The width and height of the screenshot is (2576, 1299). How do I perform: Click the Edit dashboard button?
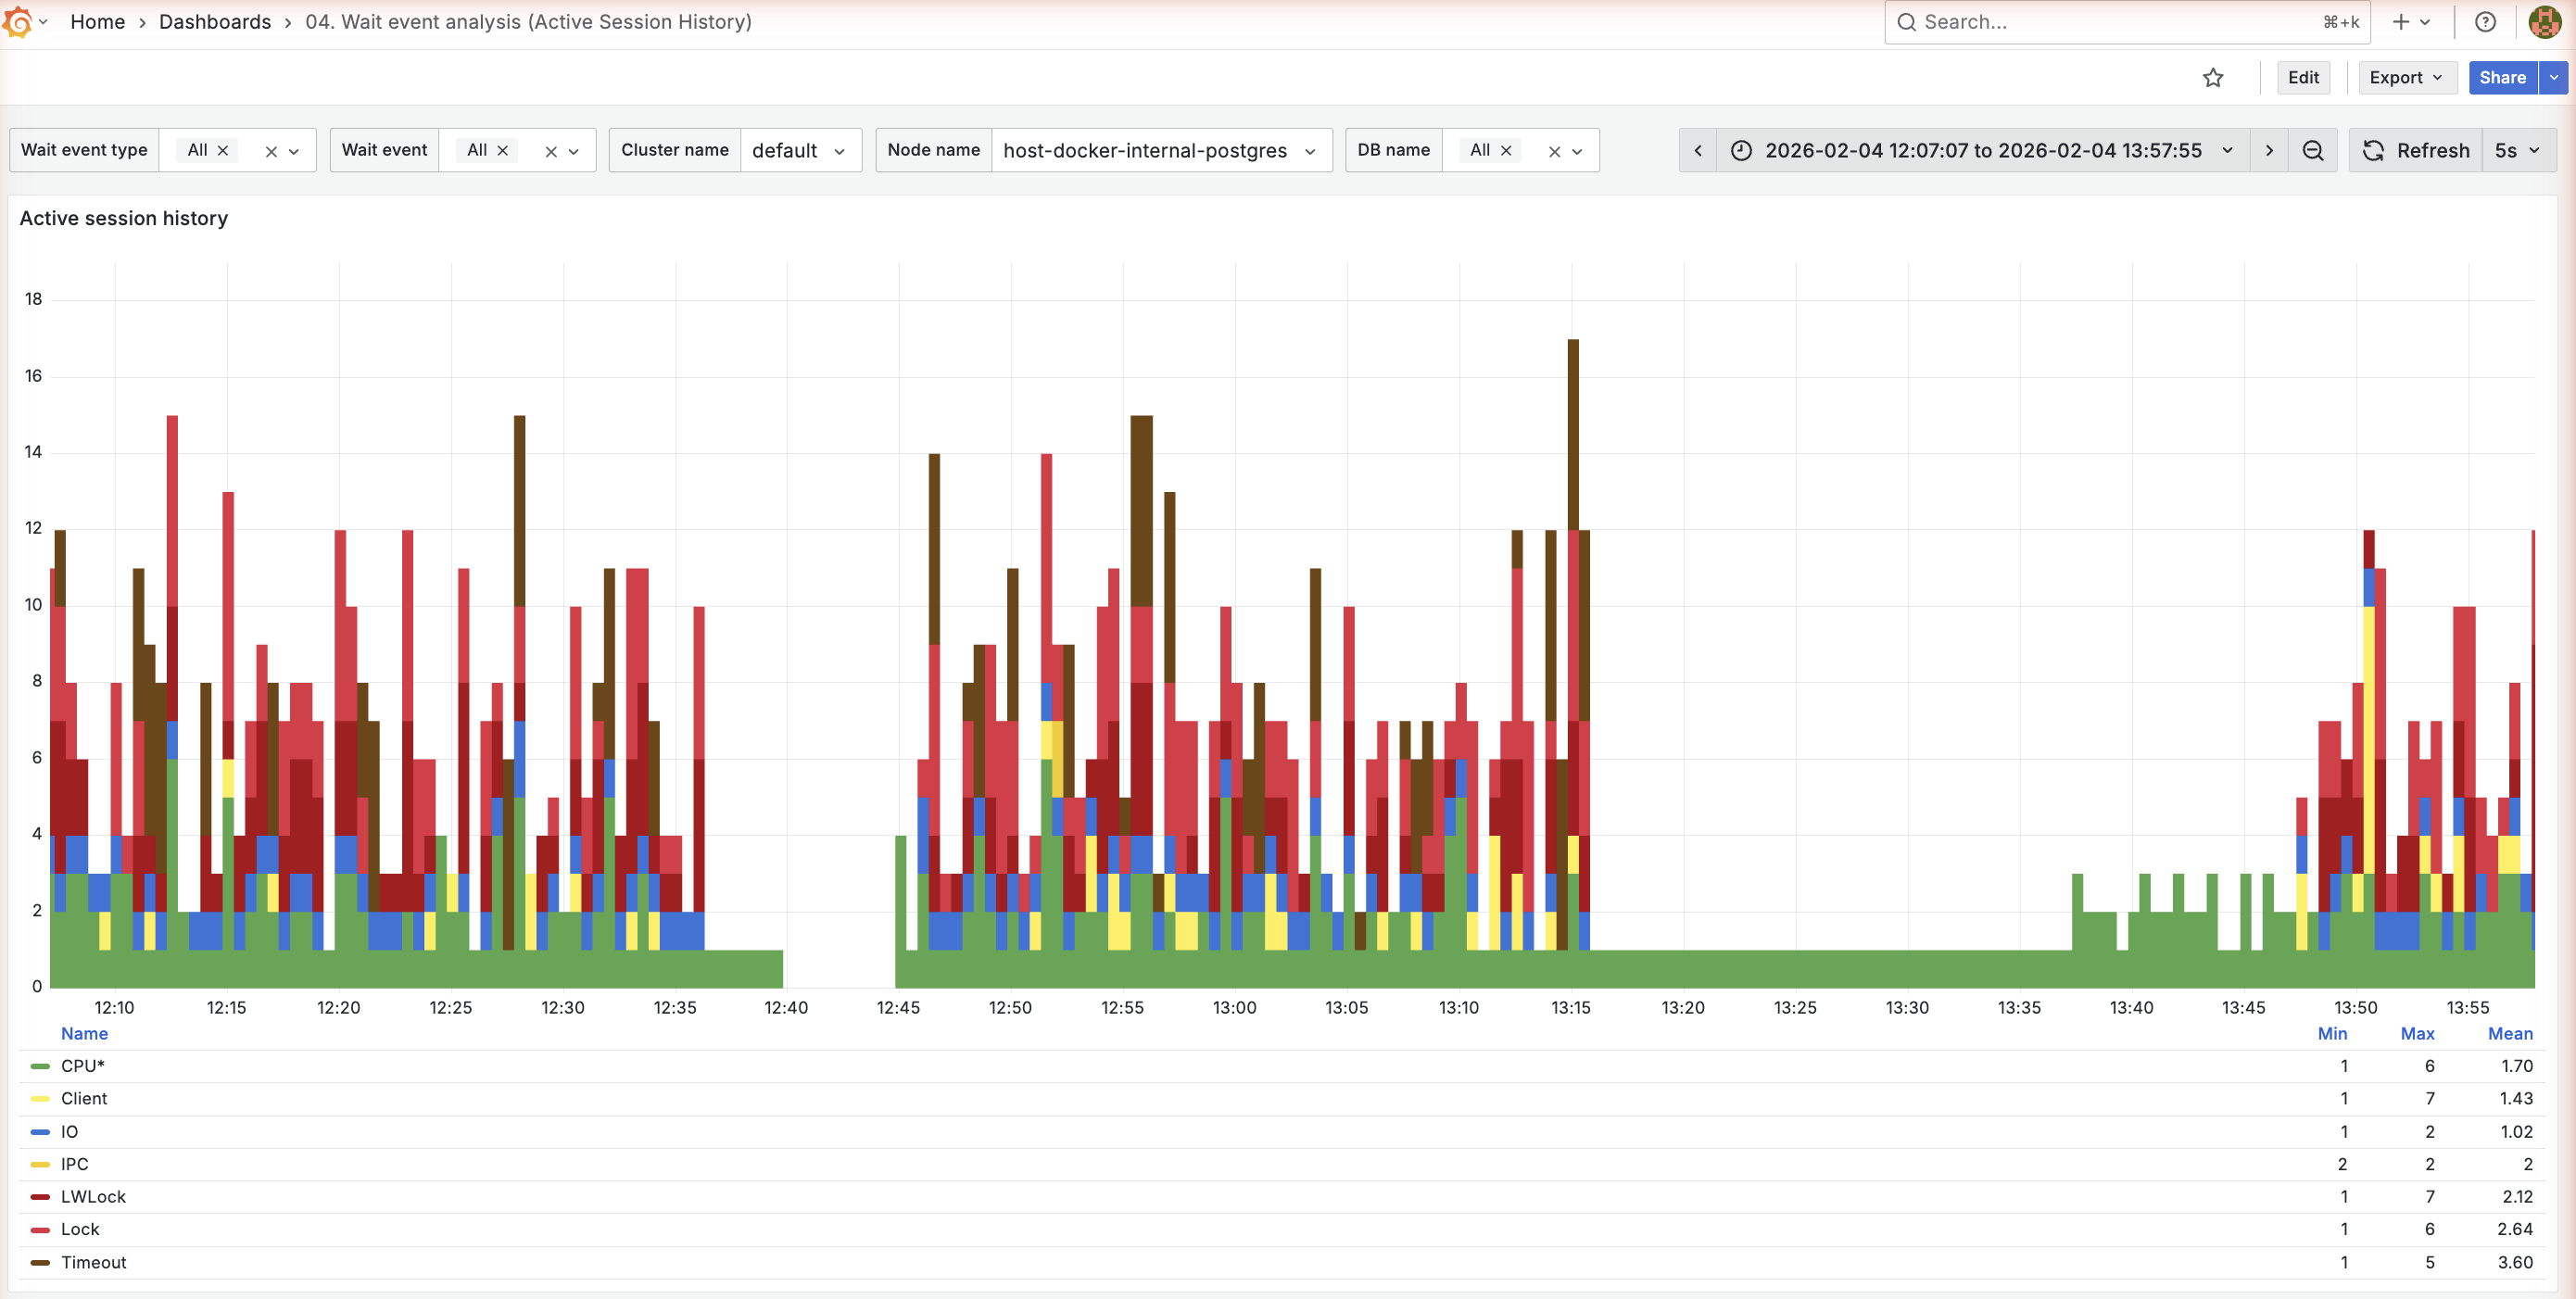coord(2302,78)
